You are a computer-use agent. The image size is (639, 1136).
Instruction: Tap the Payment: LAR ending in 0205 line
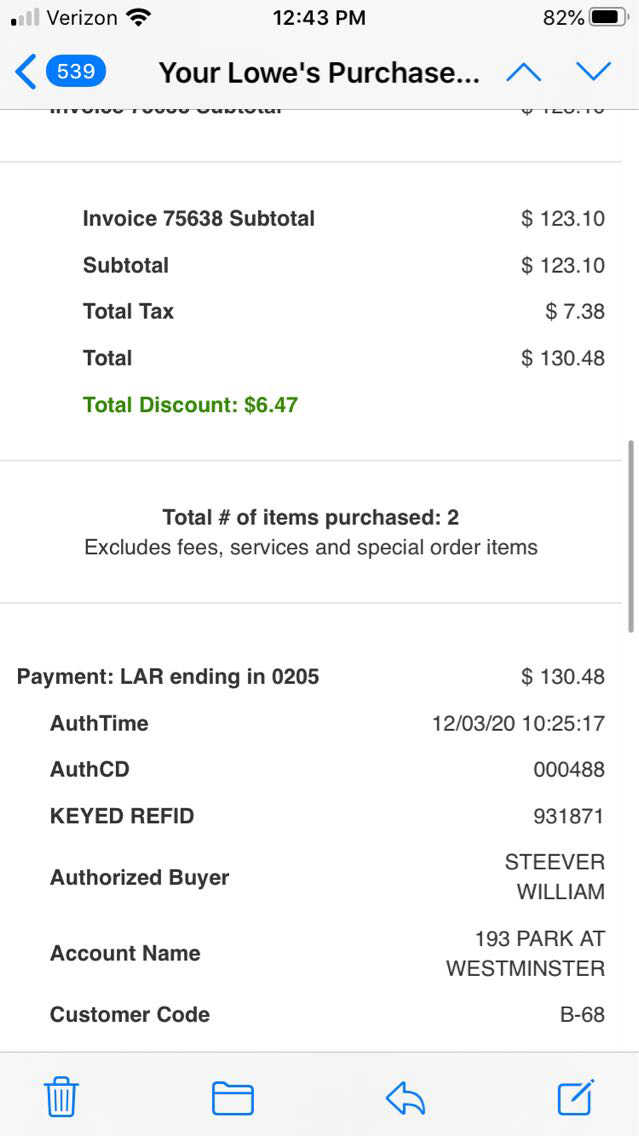(x=168, y=677)
